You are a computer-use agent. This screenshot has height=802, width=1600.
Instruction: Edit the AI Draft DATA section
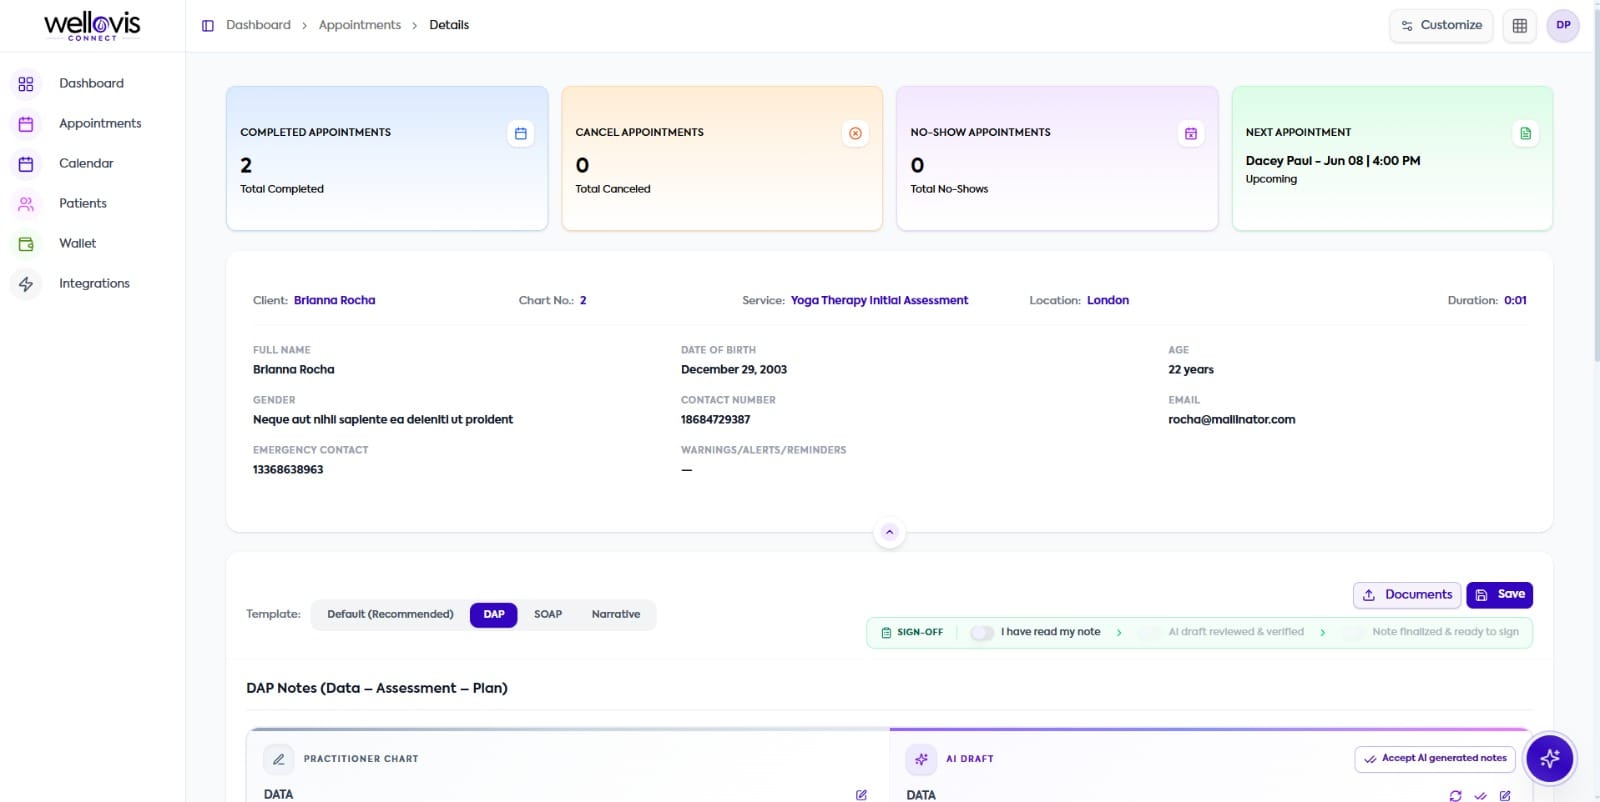tap(1505, 796)
